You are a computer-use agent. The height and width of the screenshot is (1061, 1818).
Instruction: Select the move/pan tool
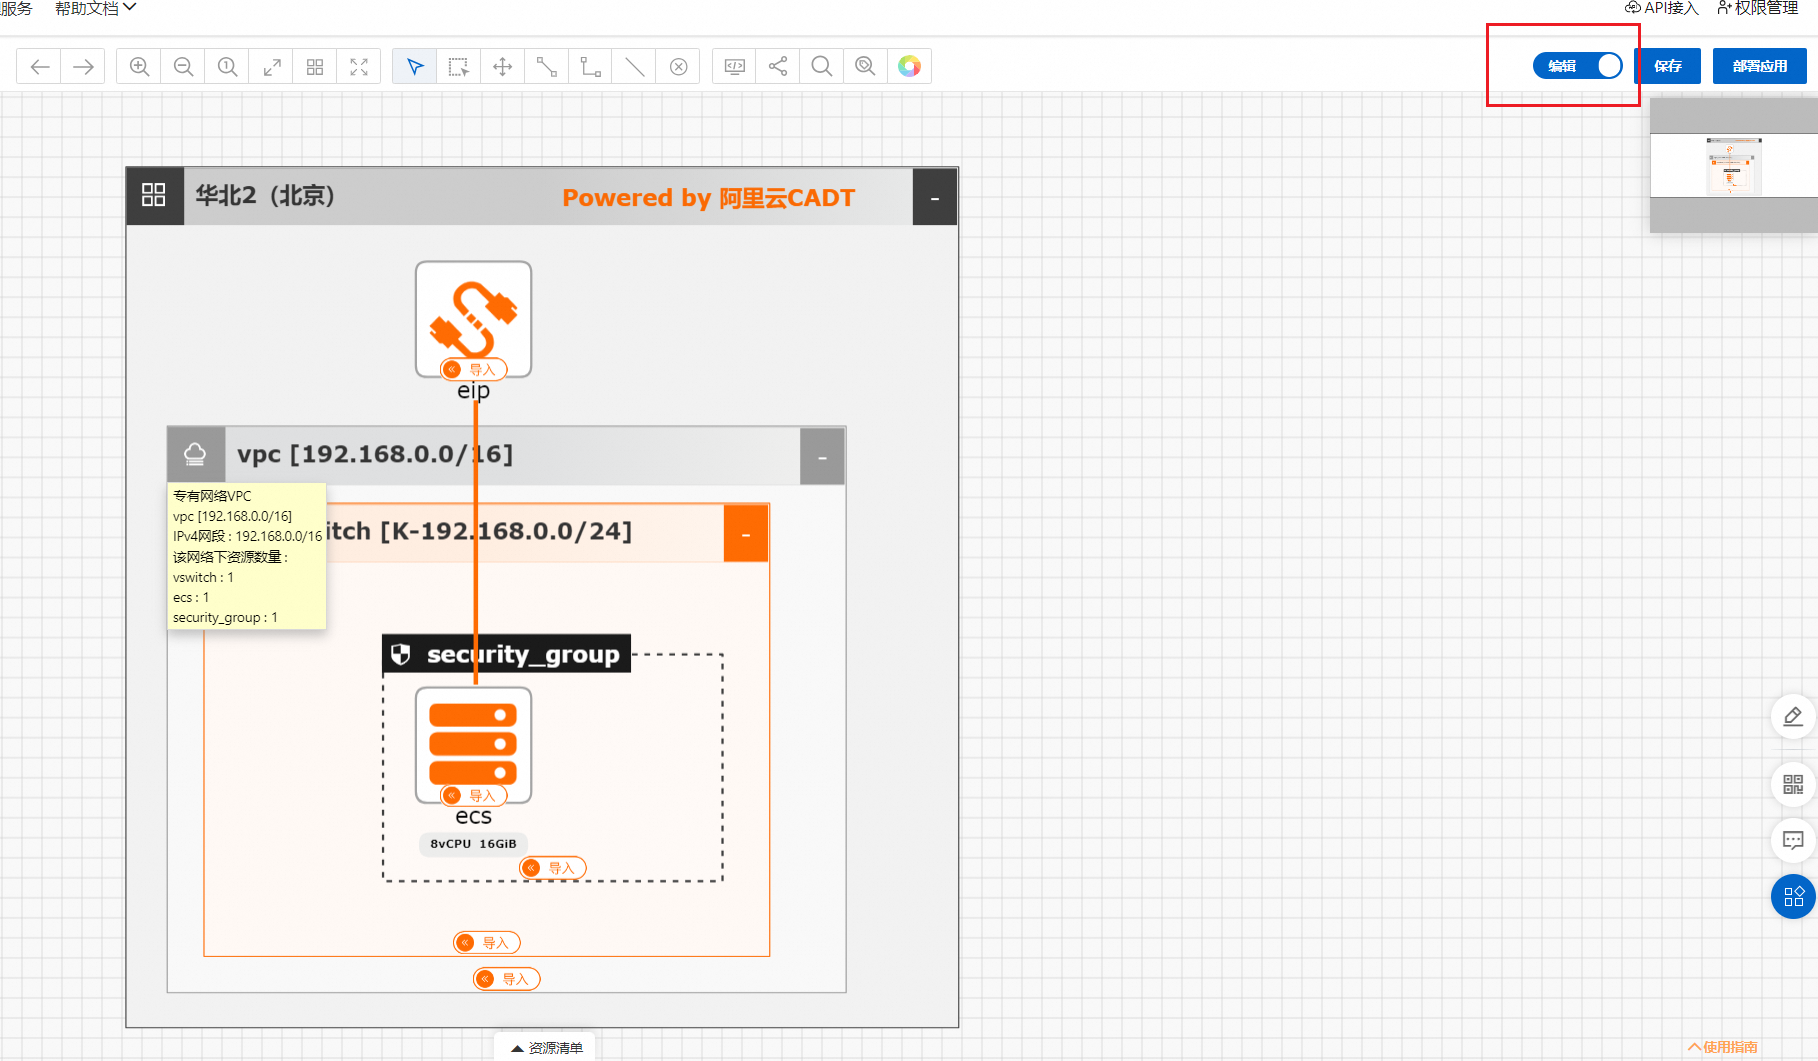point(503,67)
